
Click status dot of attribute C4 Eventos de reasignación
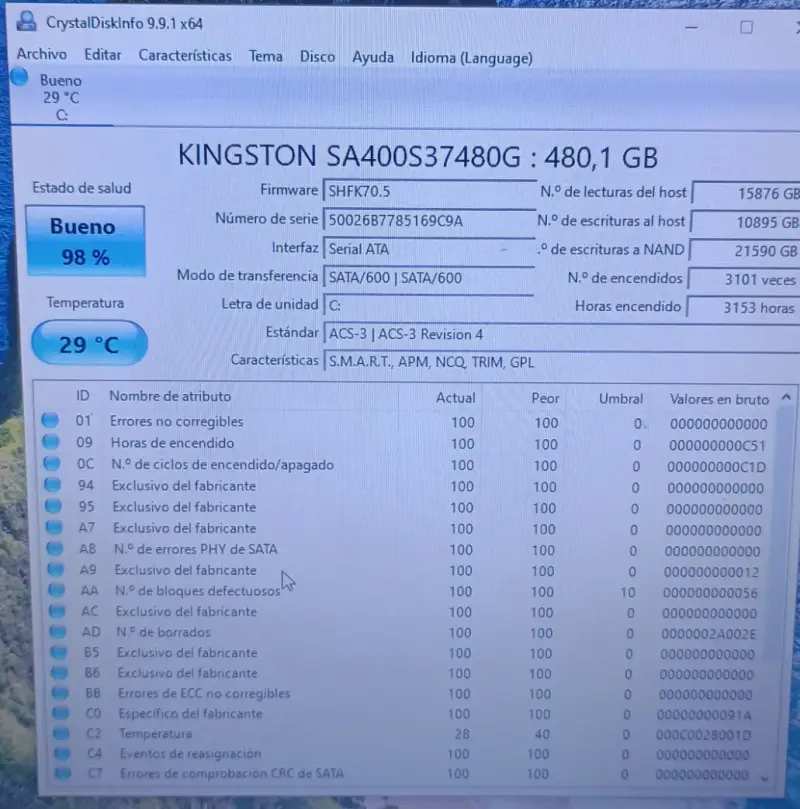(x=62, y=753)
